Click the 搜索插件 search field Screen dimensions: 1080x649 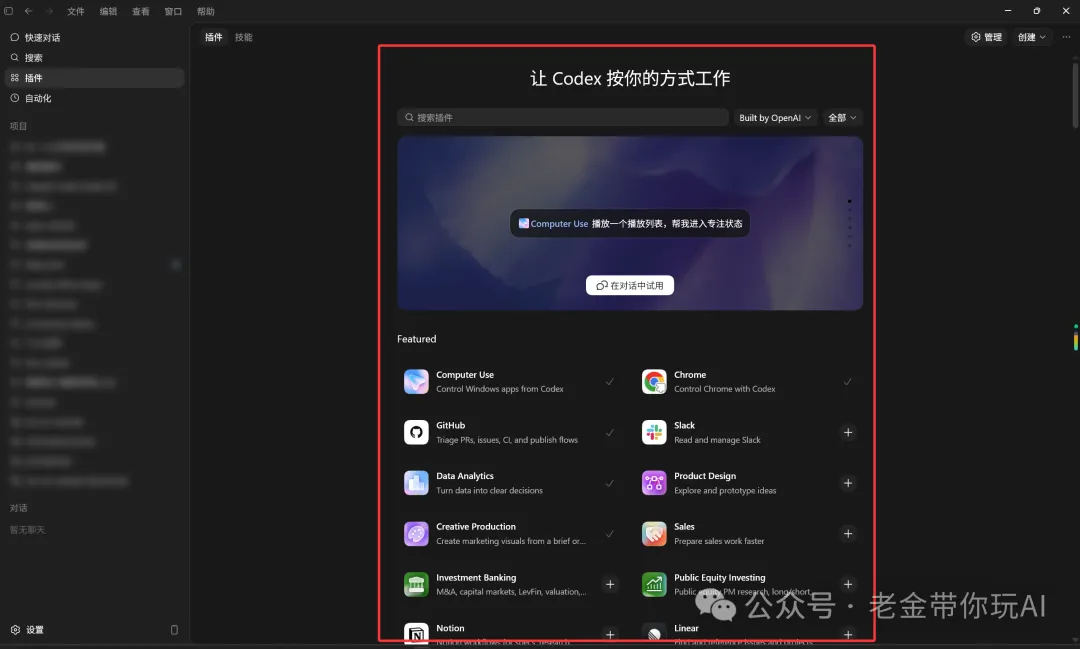pos(563,118)
